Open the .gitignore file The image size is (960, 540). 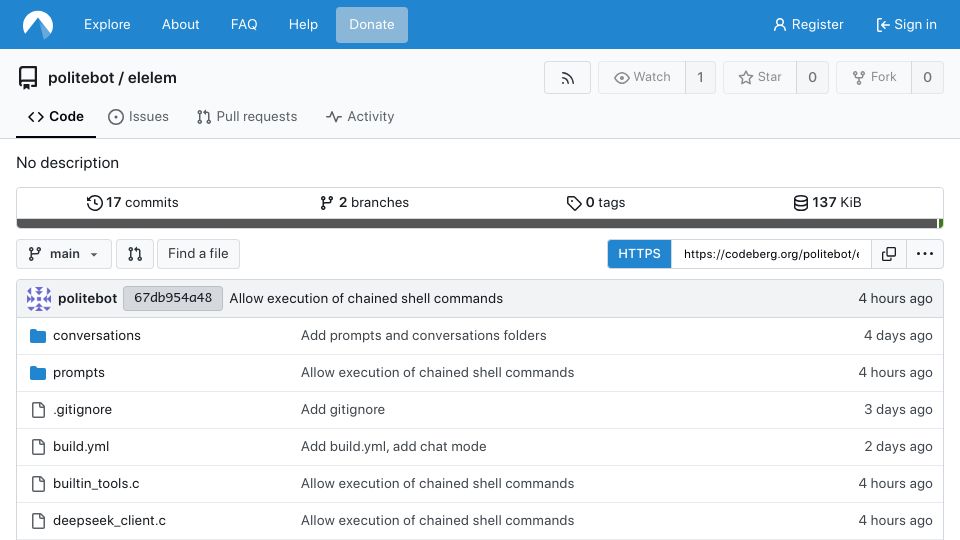pyautogui.click(x=83, y=410)
